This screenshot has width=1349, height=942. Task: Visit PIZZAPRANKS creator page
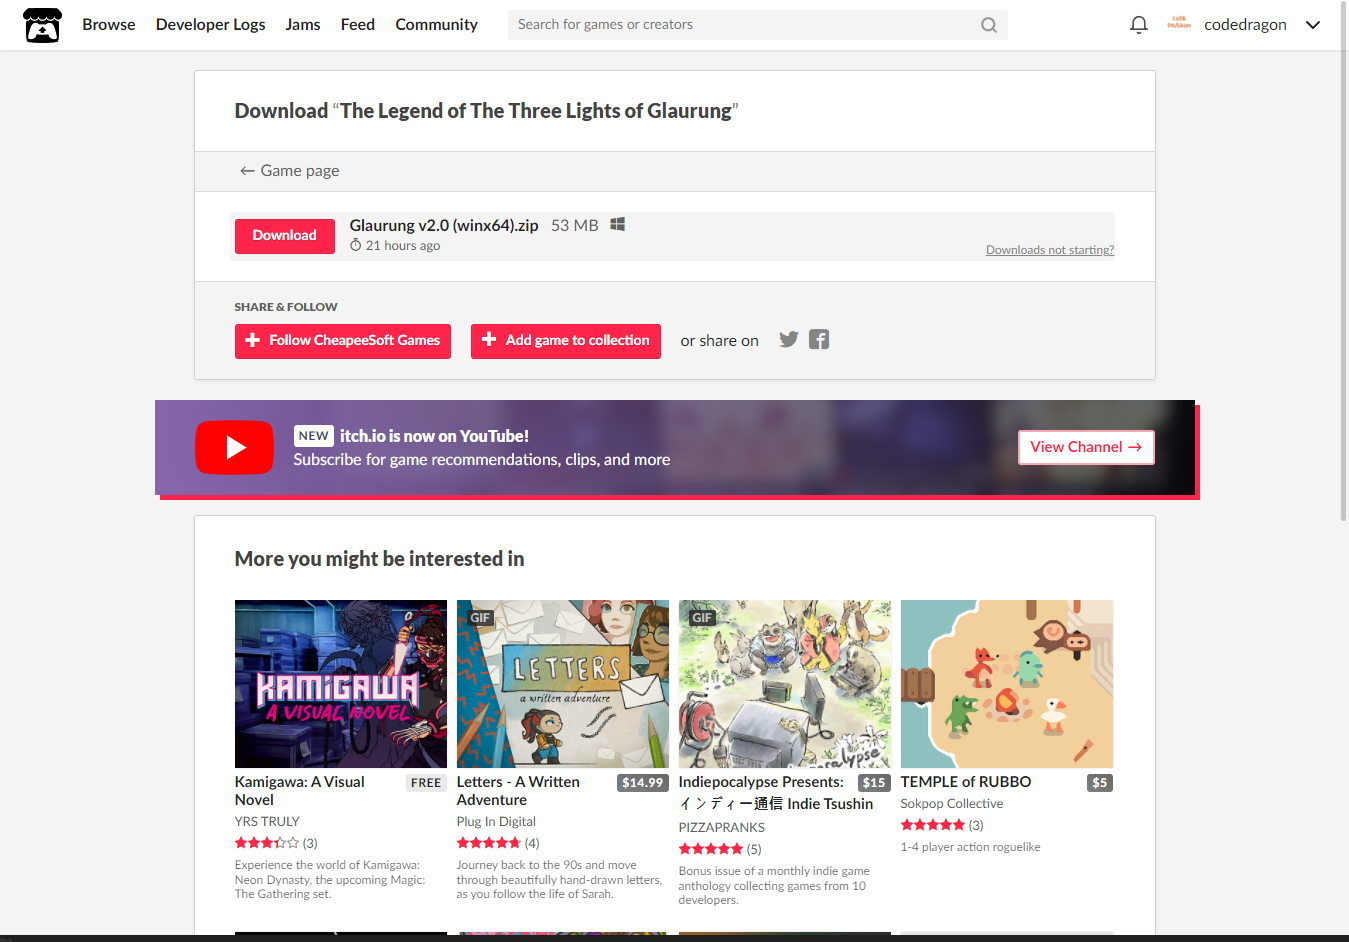[722, 827]
